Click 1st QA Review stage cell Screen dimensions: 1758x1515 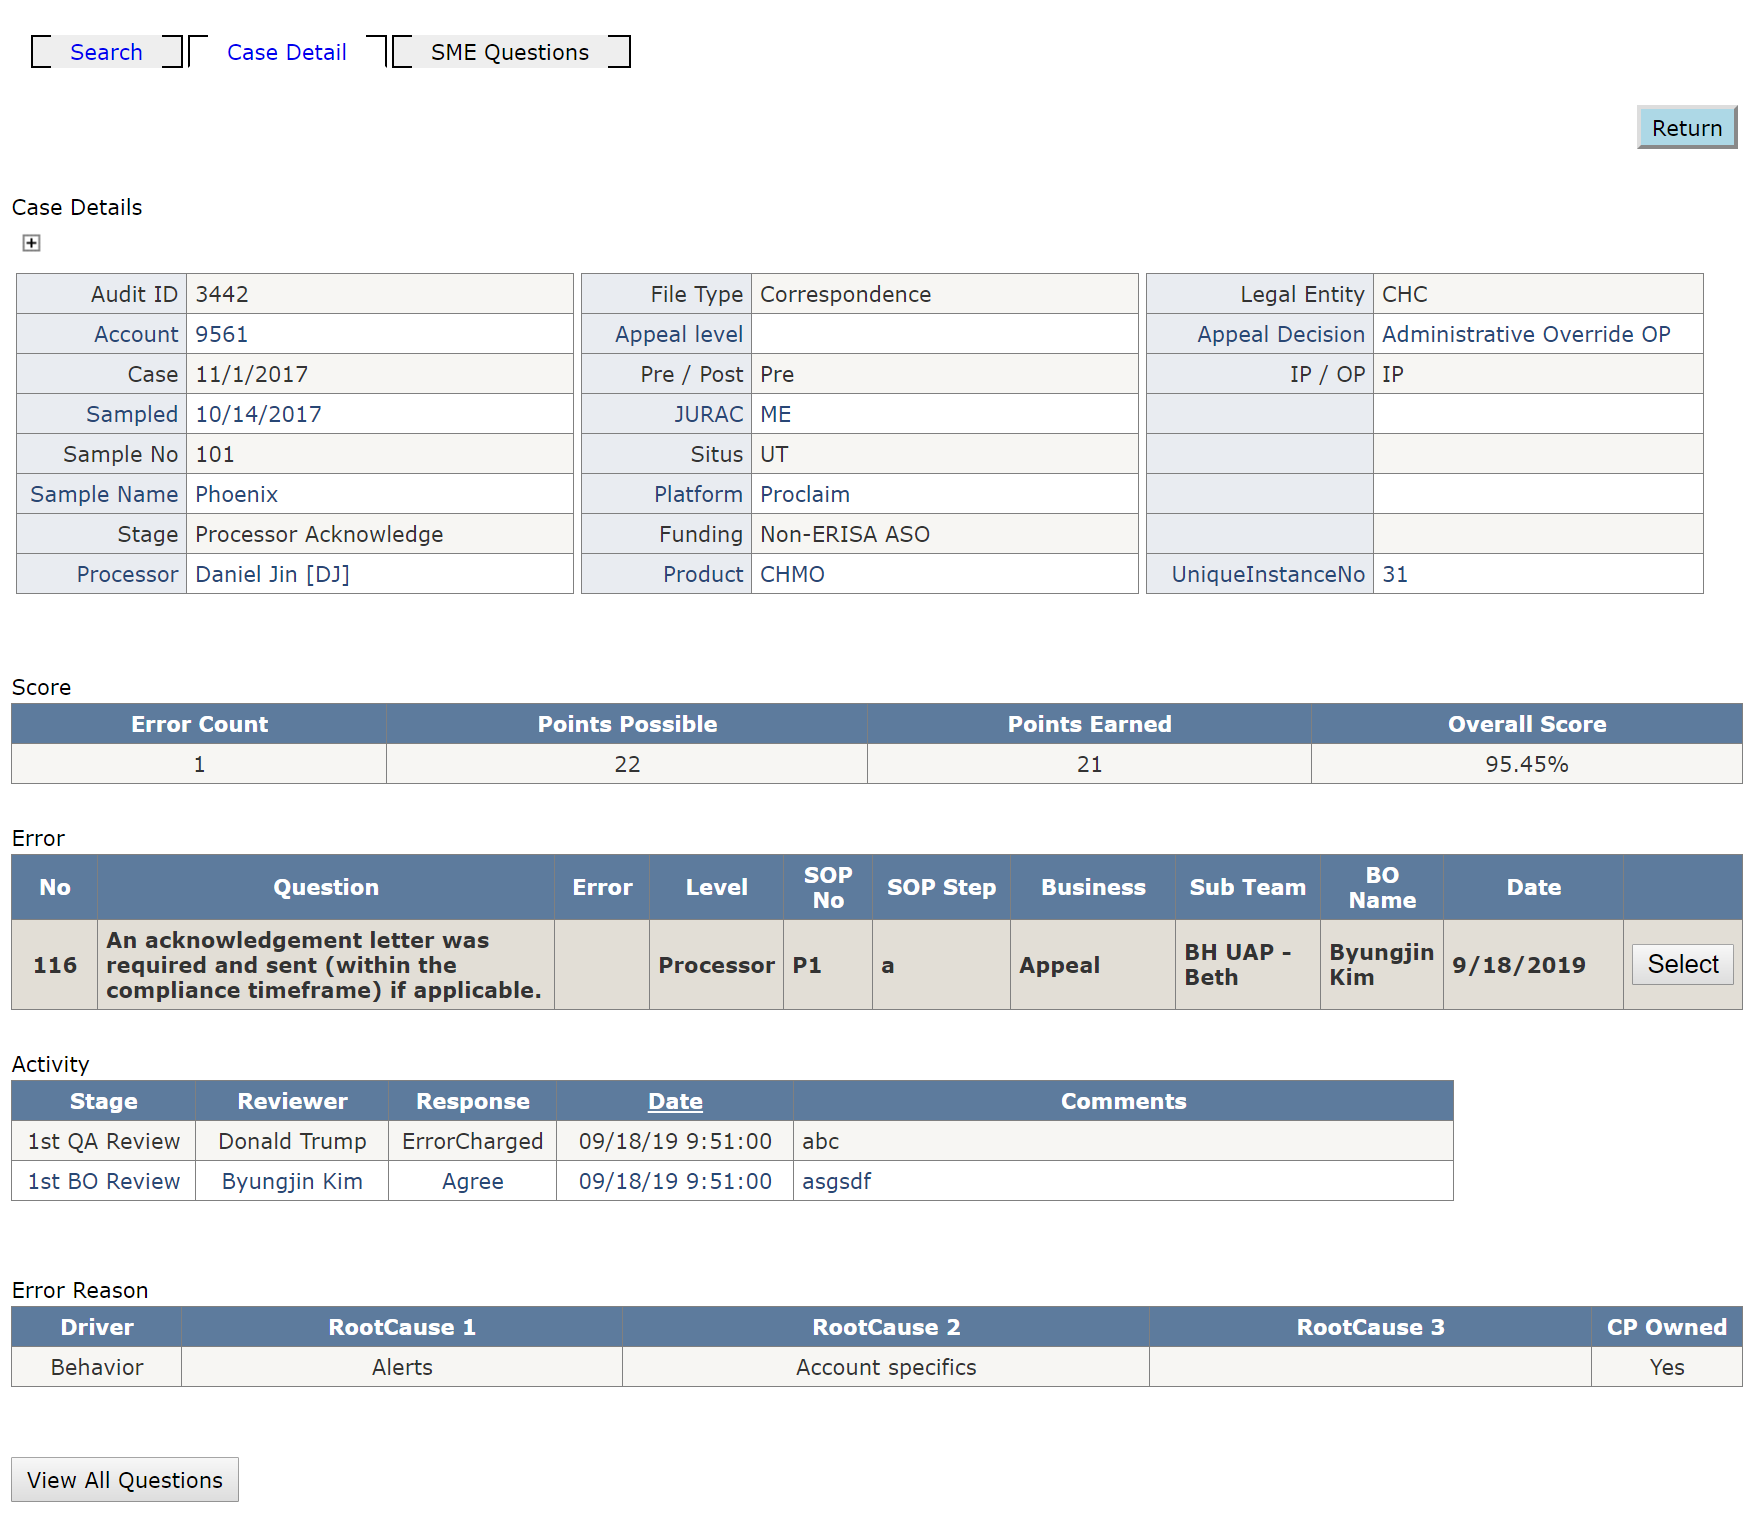pos(103,1141)
